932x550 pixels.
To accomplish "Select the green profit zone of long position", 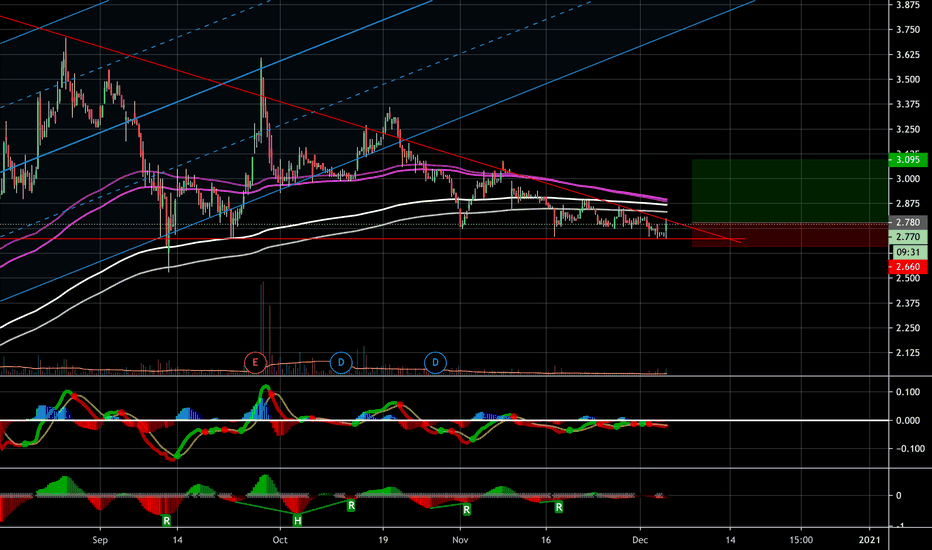I will click(790, 191).
